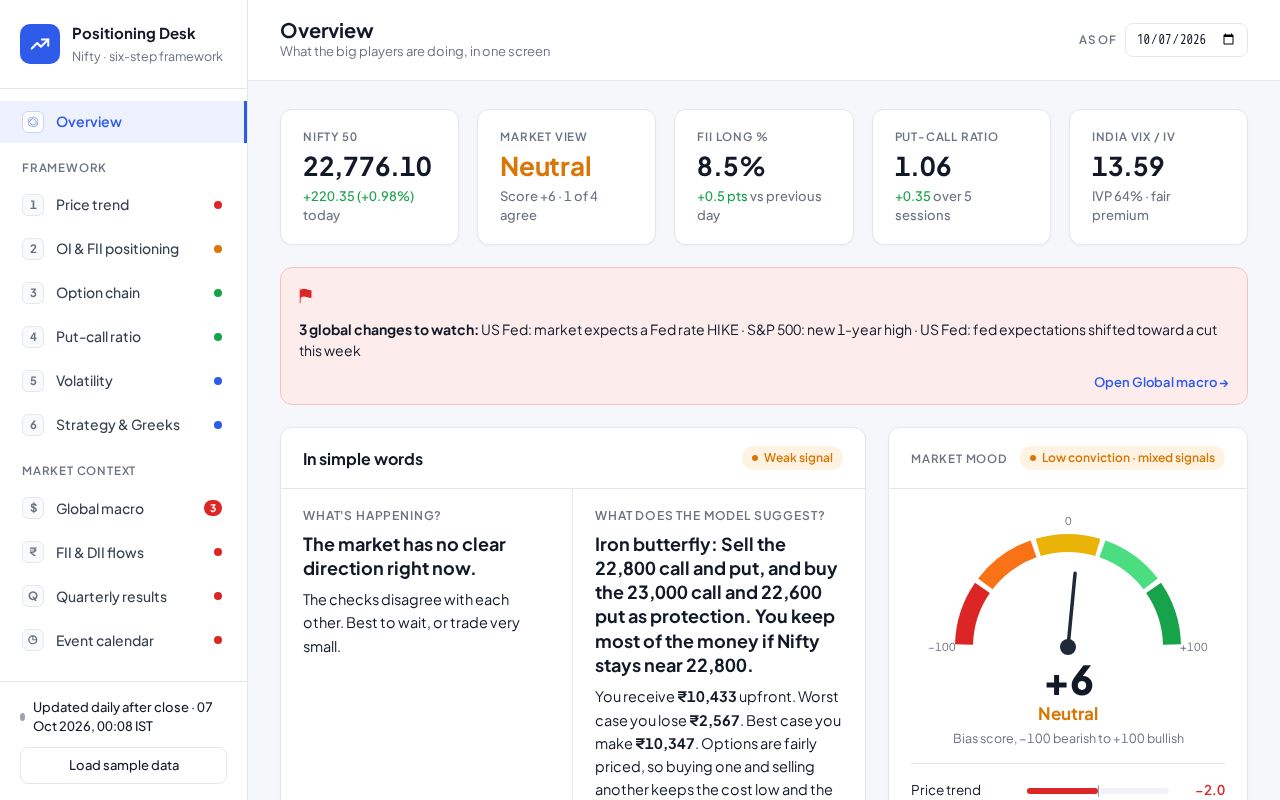Click the Neutral value on the Market View card
Screen dimensions: 1280x800
pos(545,166)
